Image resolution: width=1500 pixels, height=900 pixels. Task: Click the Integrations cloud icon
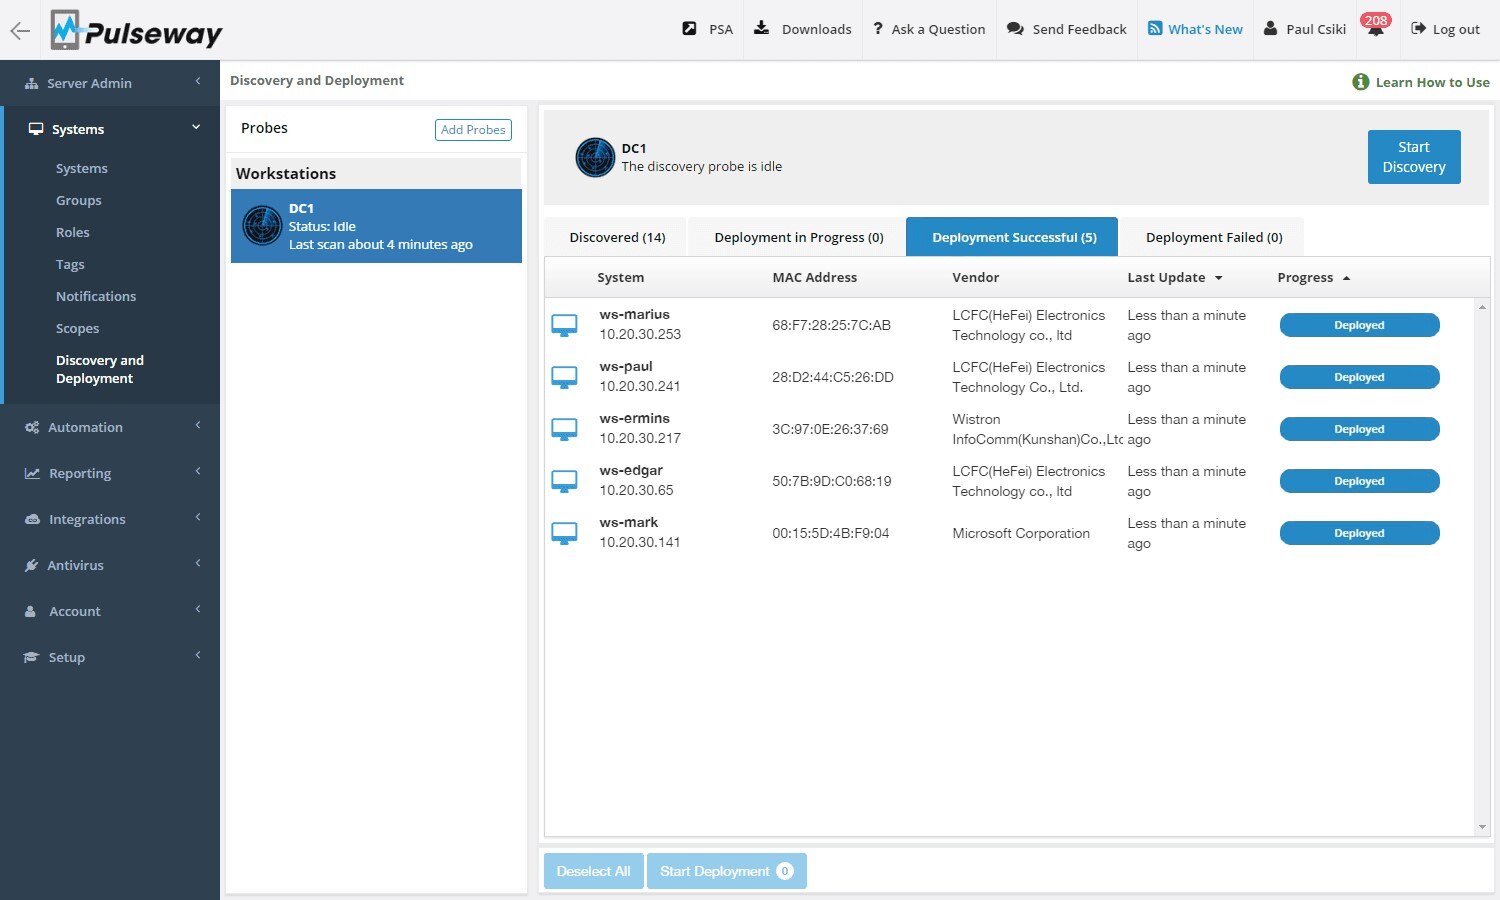point(32,520)
